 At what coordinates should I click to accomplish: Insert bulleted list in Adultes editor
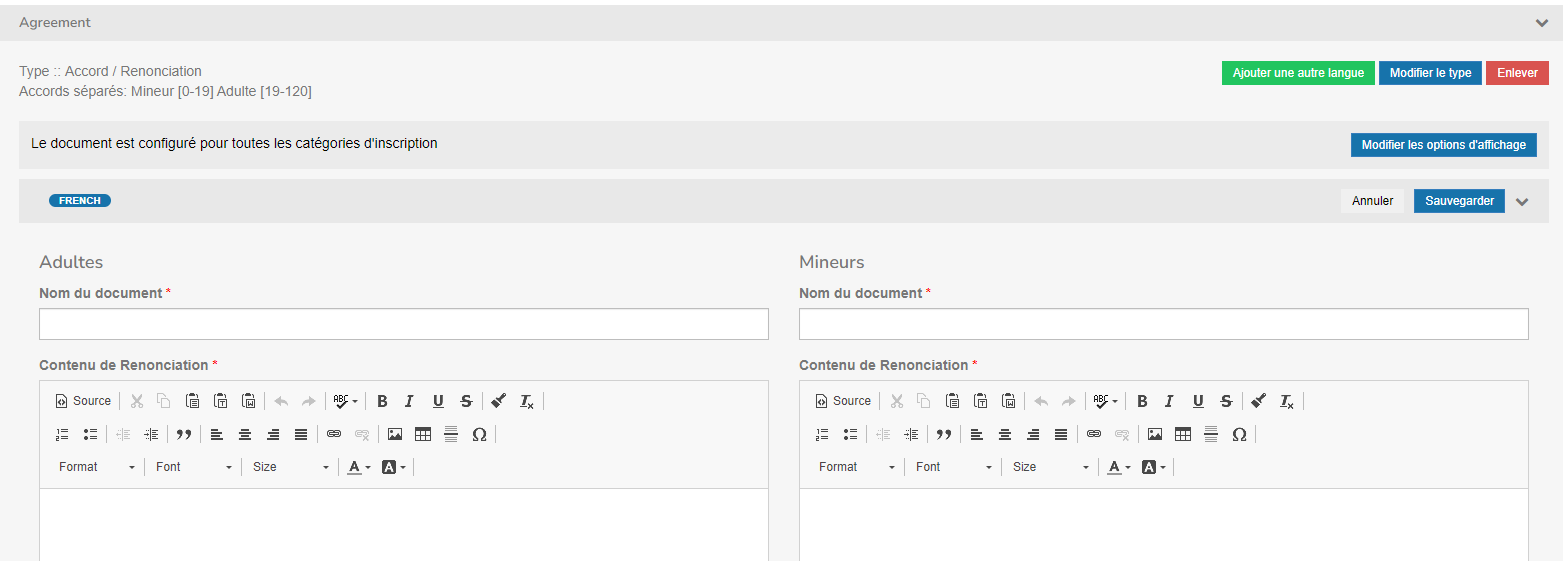tap(90, 434)
